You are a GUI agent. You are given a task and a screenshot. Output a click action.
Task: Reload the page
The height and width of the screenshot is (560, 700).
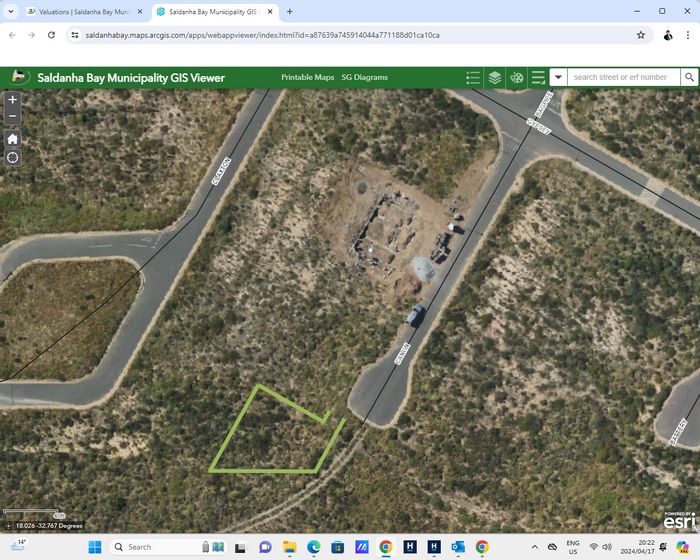coord(51,35)
